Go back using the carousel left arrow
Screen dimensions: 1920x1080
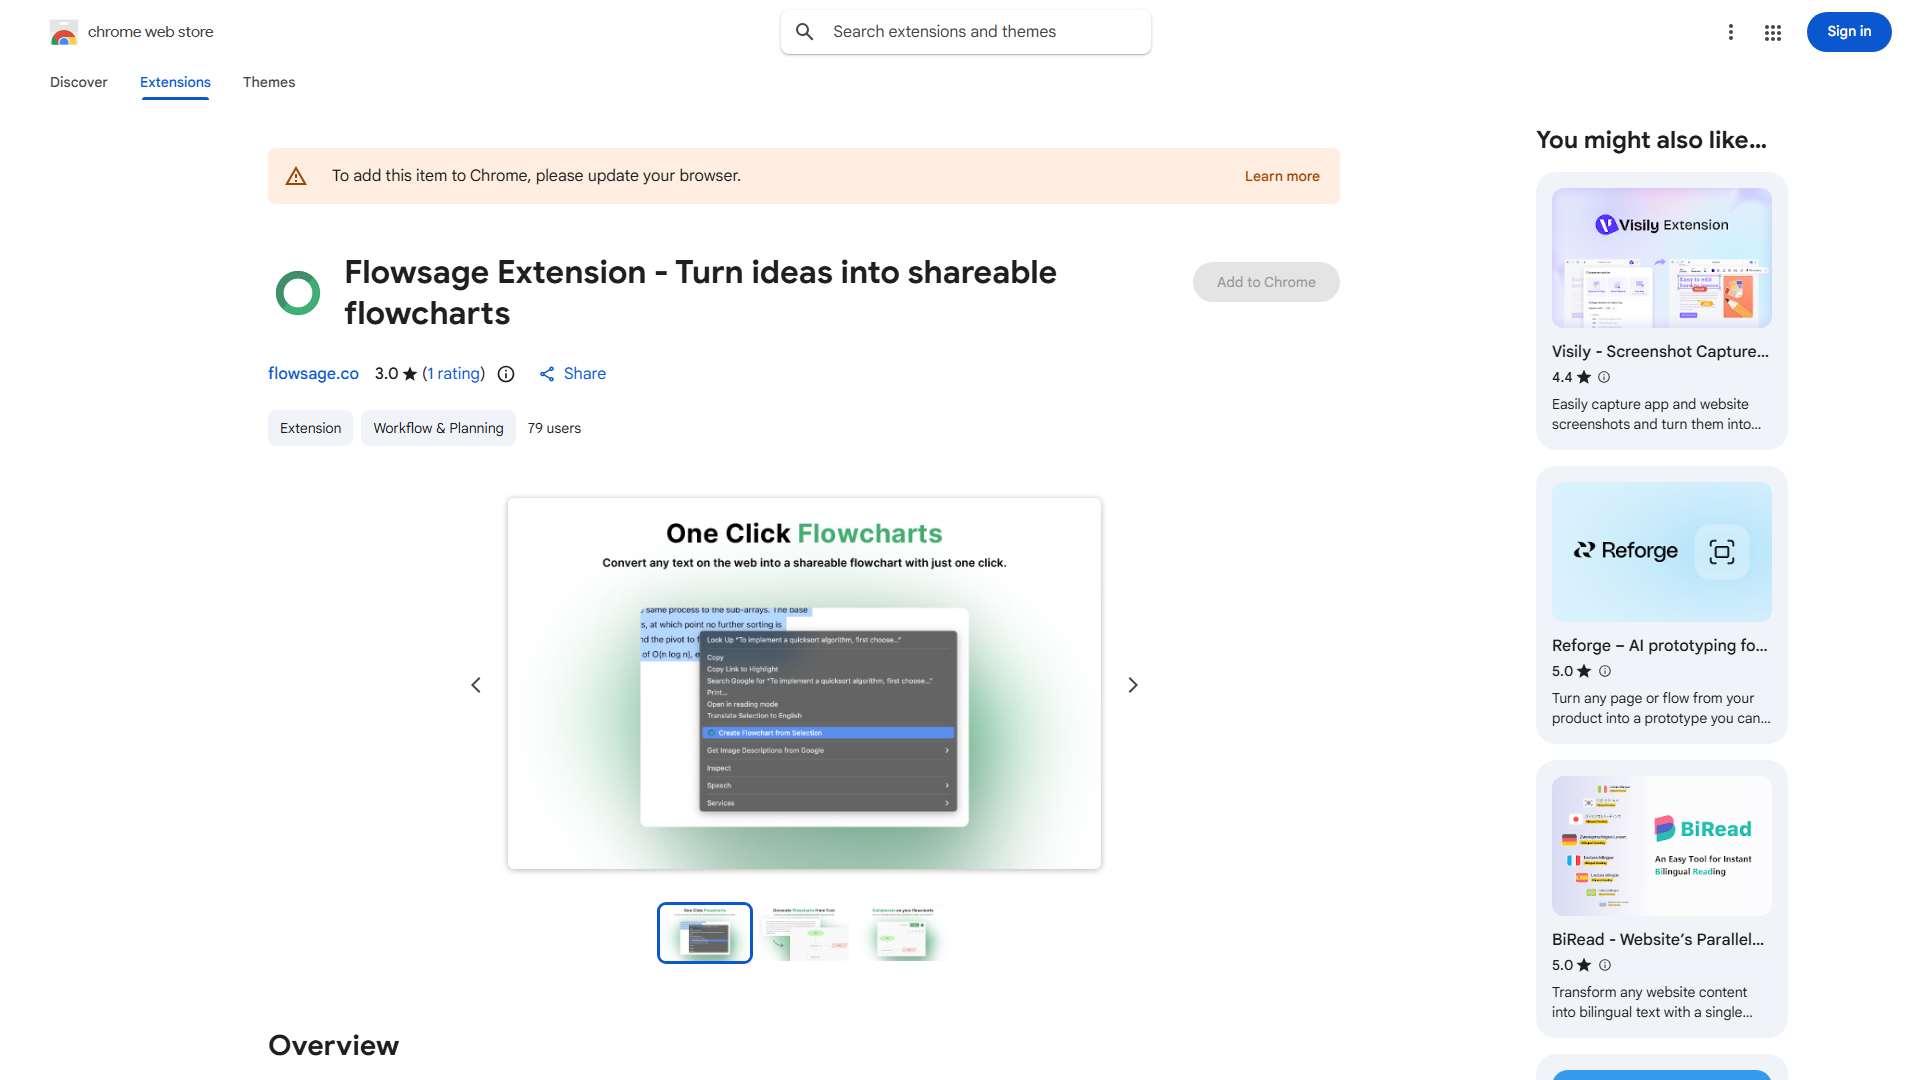pos(476,684)
